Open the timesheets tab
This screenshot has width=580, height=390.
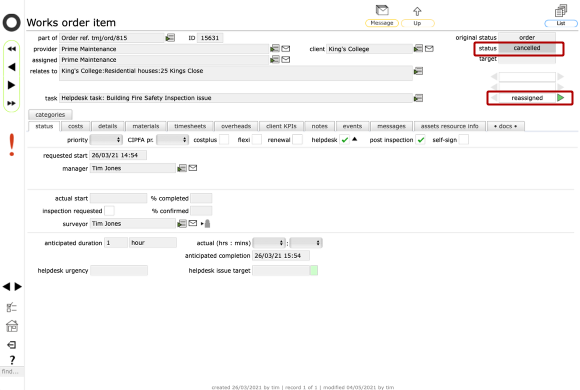[190, 126]
